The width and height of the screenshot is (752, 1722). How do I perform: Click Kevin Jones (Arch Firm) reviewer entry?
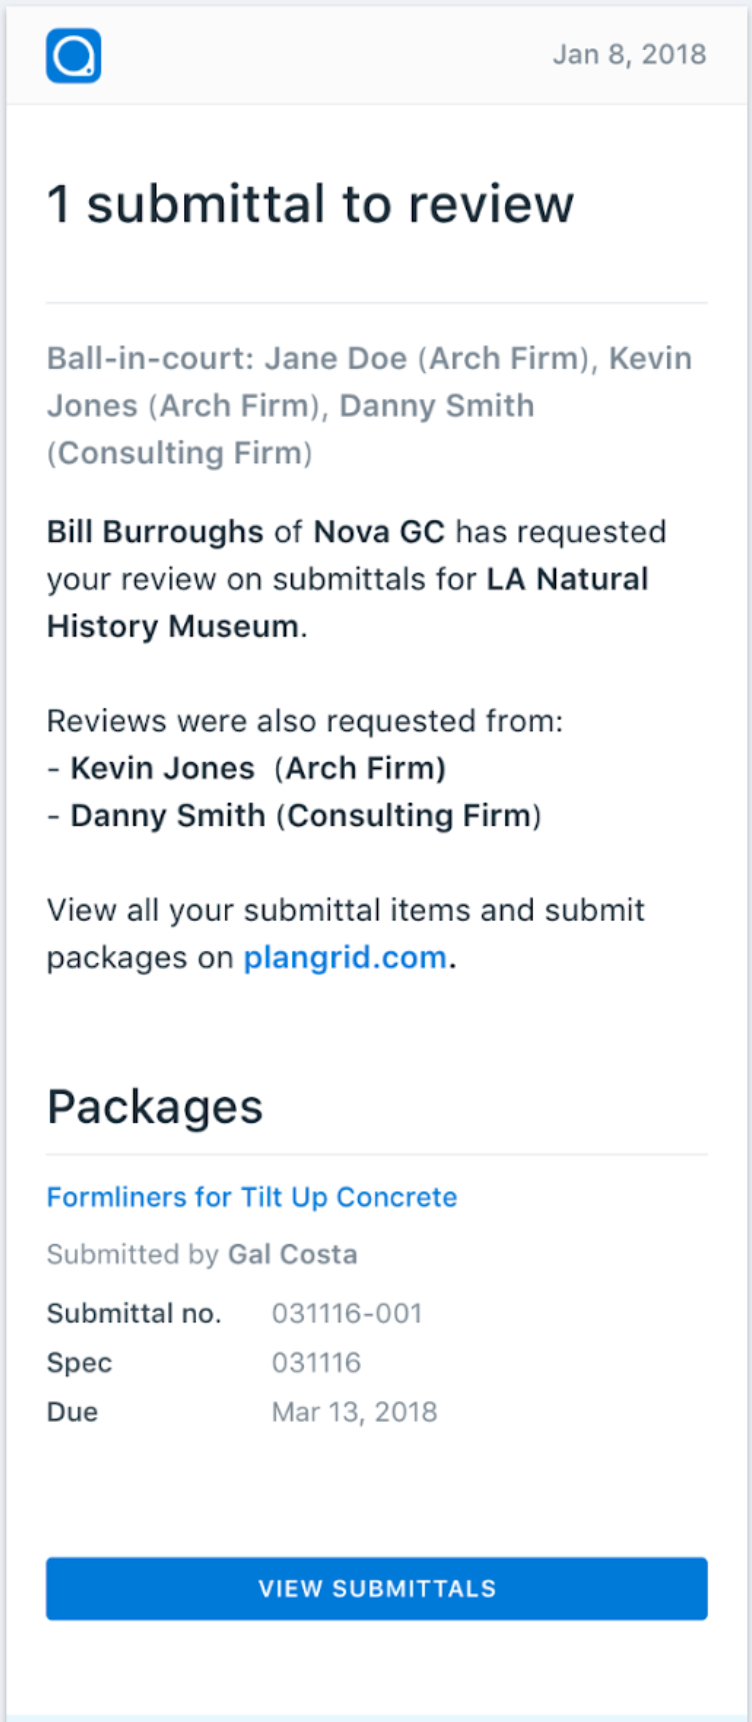[258, 768]
